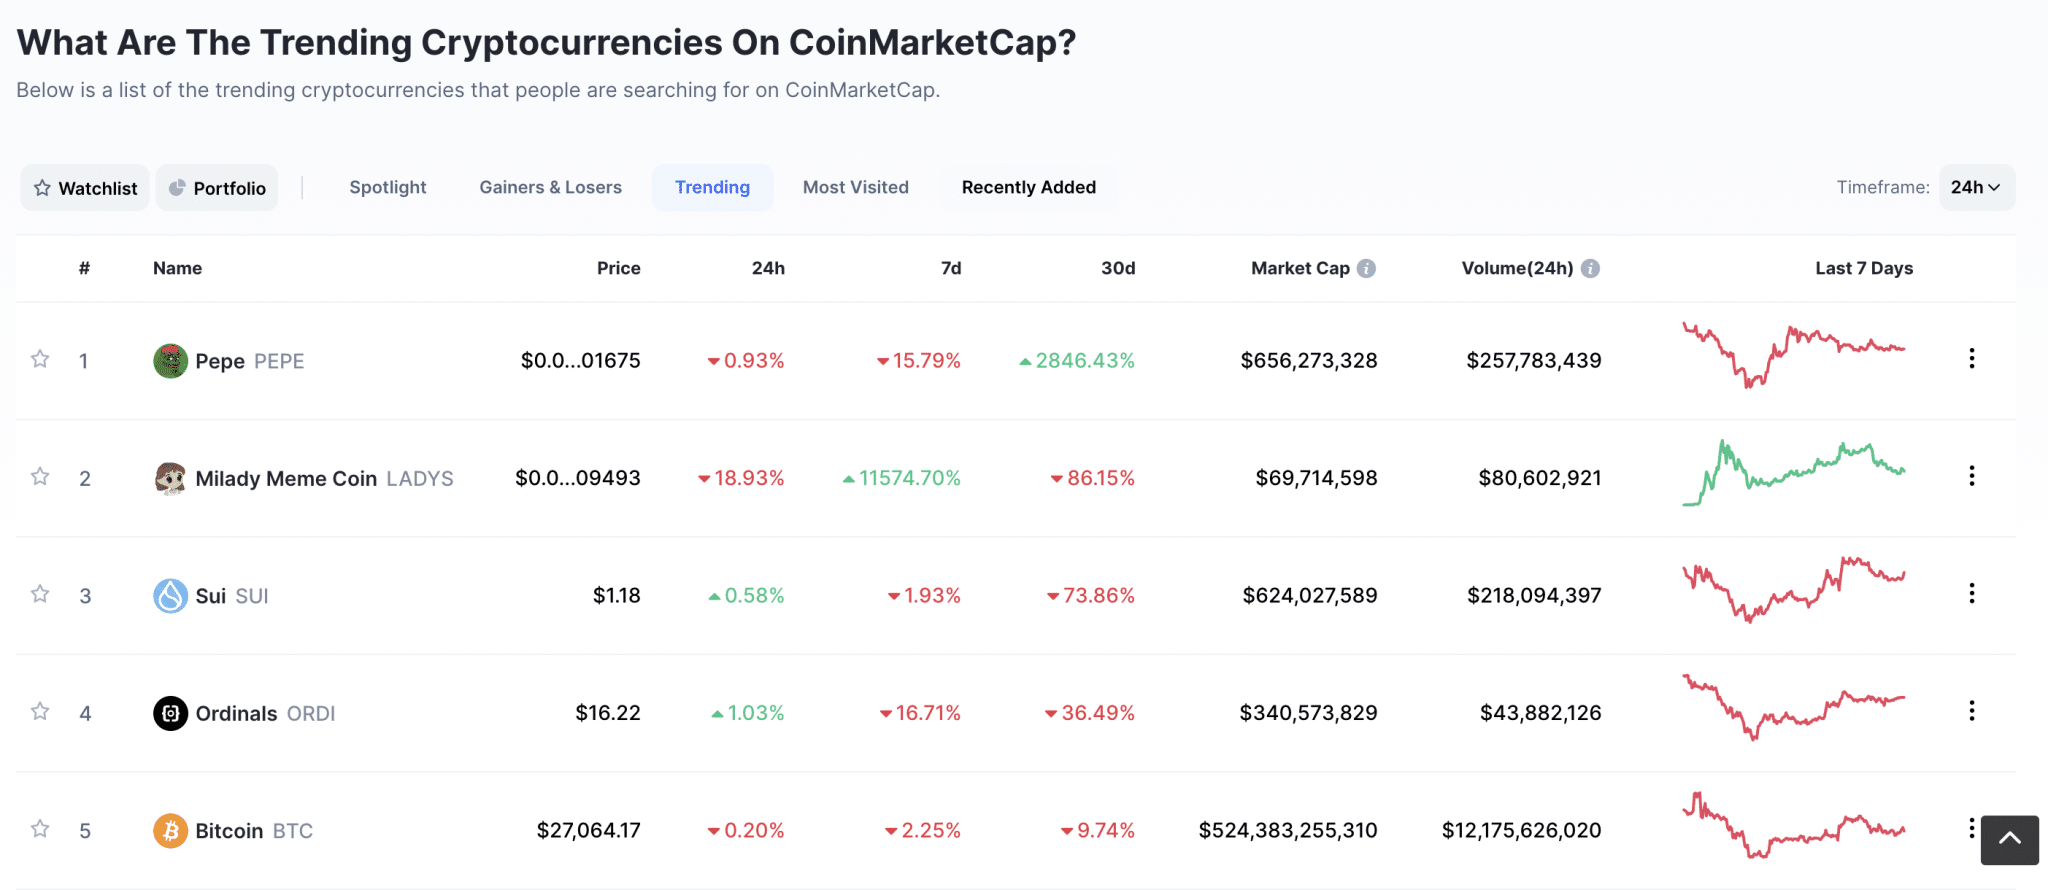Open the 24h timeframe dropdown
Screen dimensions: 2048x890
click(1976, 187)
